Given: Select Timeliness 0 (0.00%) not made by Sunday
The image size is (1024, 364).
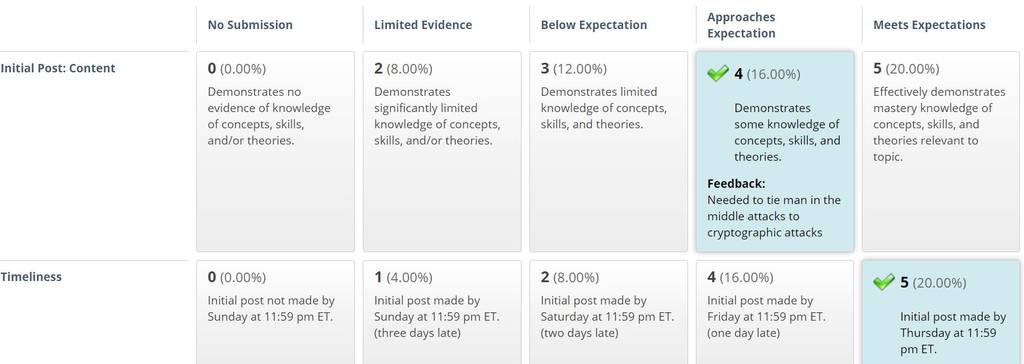Looking at the screenshot, I should click(x=276, y=312).
